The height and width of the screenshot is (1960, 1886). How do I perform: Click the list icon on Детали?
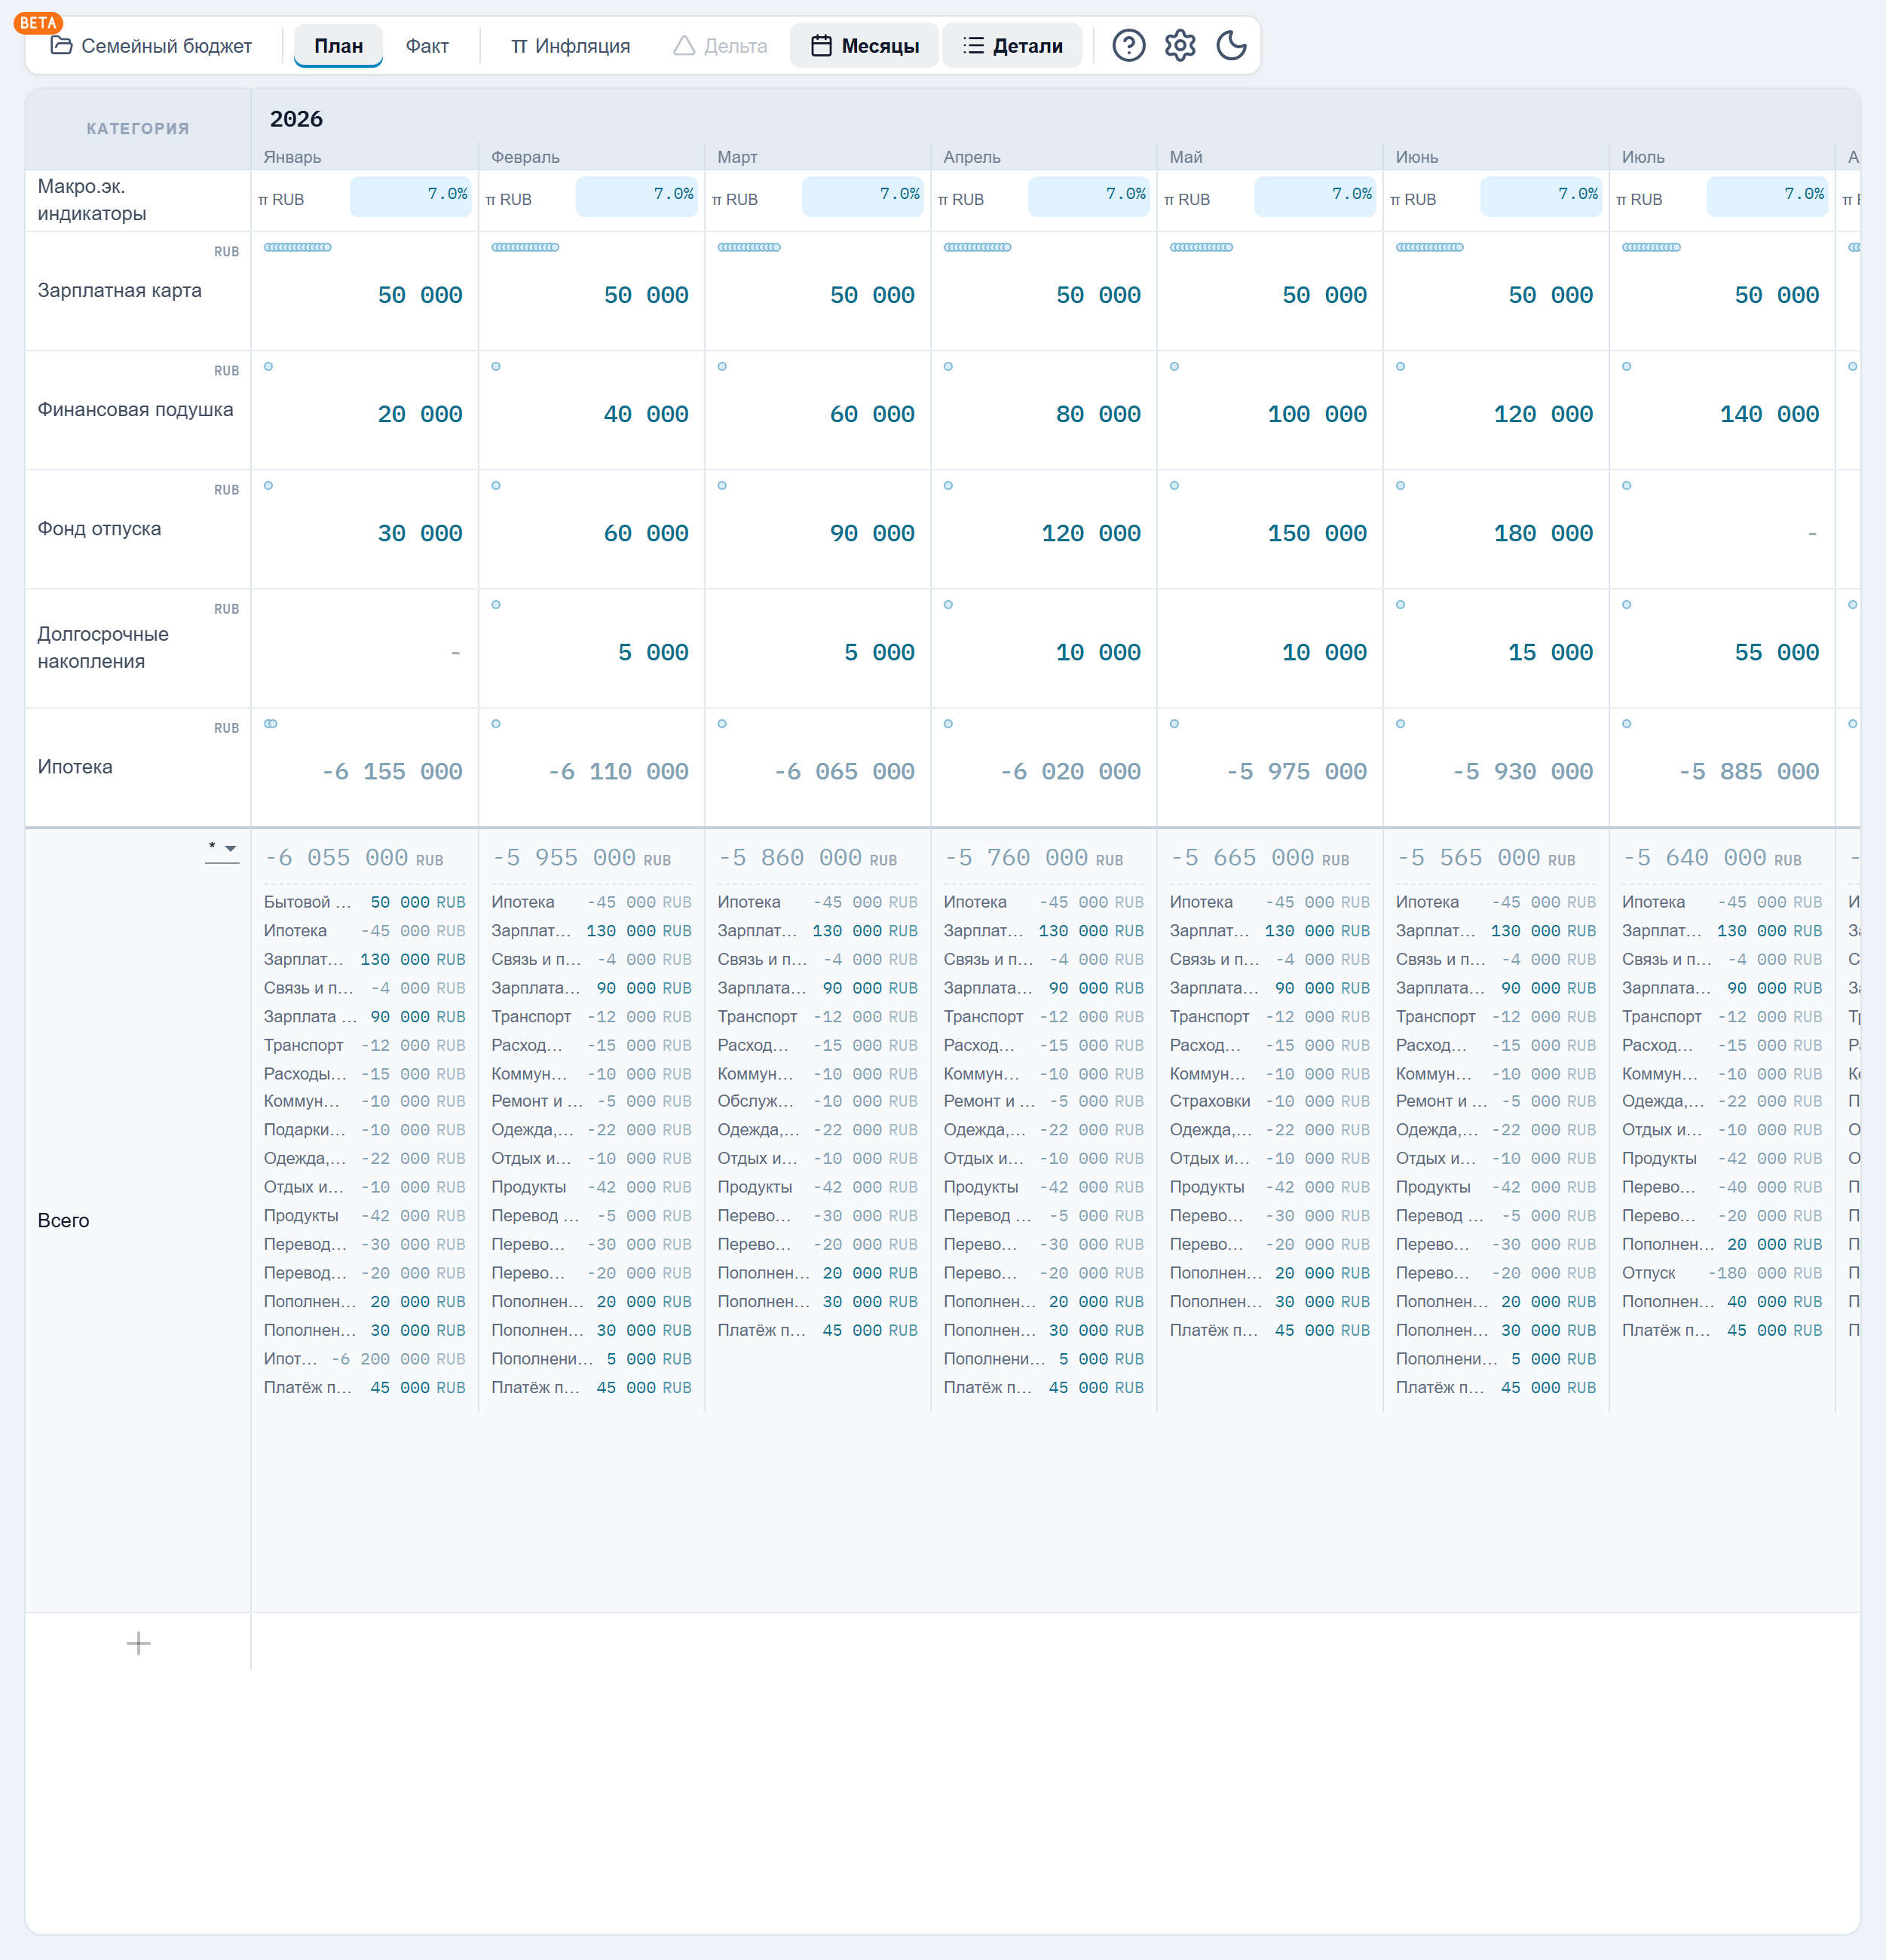point(973,46)
